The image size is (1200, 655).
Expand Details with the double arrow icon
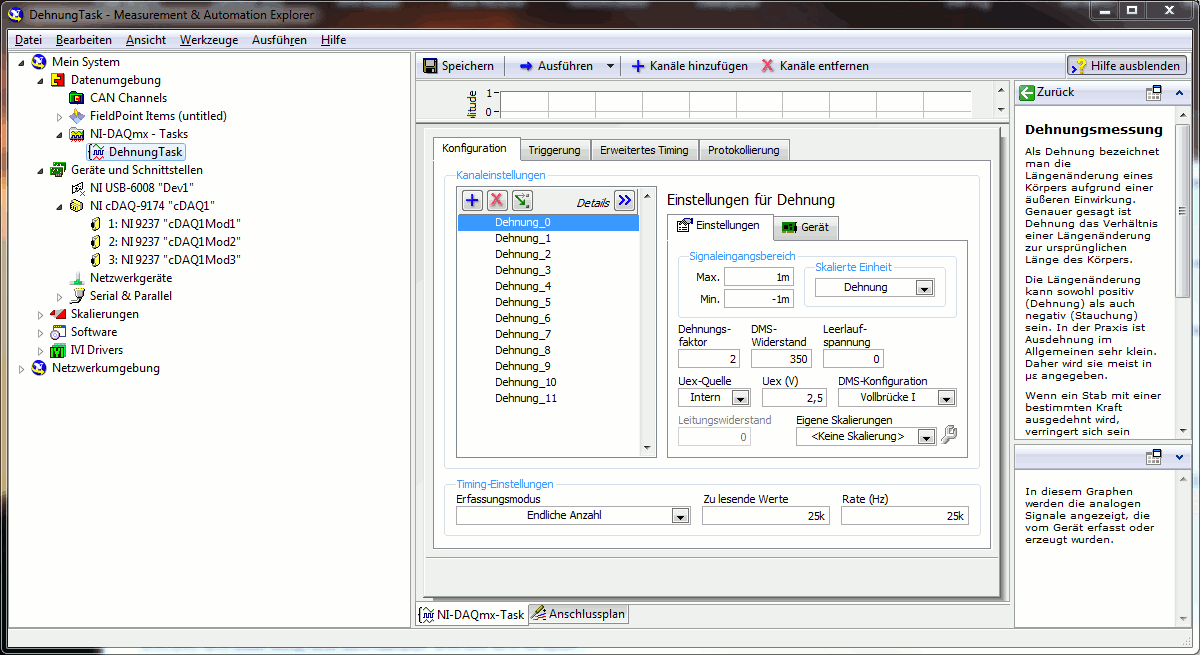[x=625, y=201]
